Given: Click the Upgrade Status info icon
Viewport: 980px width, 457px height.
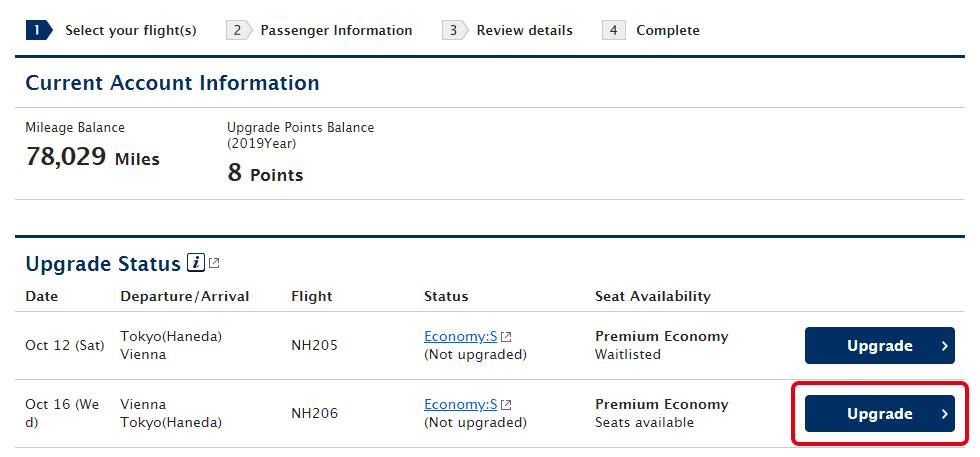Looking at the screenshot, I should pos(196,264).
